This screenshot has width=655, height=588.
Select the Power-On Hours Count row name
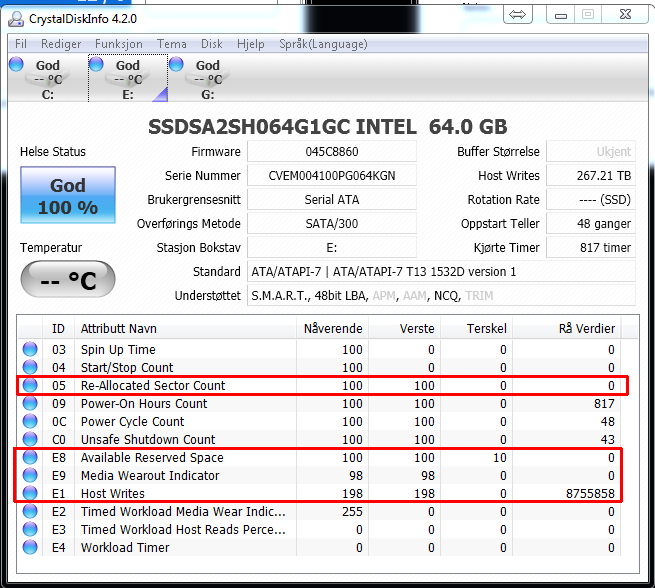pos(144,403)
